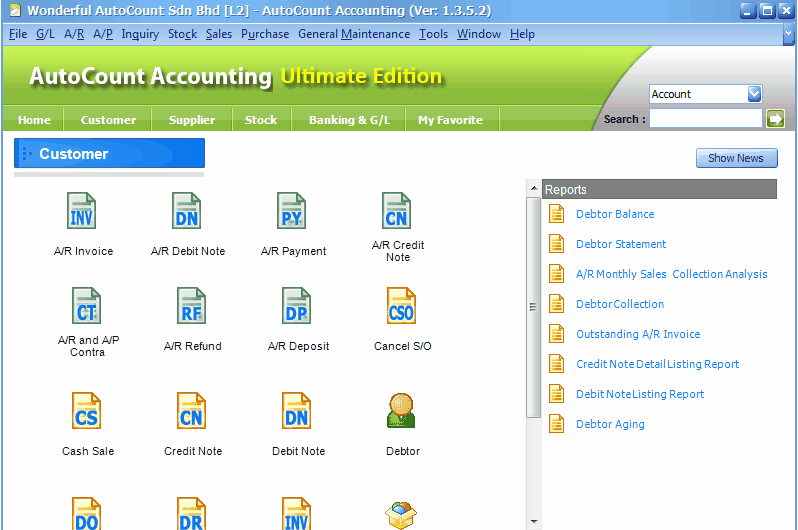Click the Debit Note Listing report icon

[x=556, y=394]
